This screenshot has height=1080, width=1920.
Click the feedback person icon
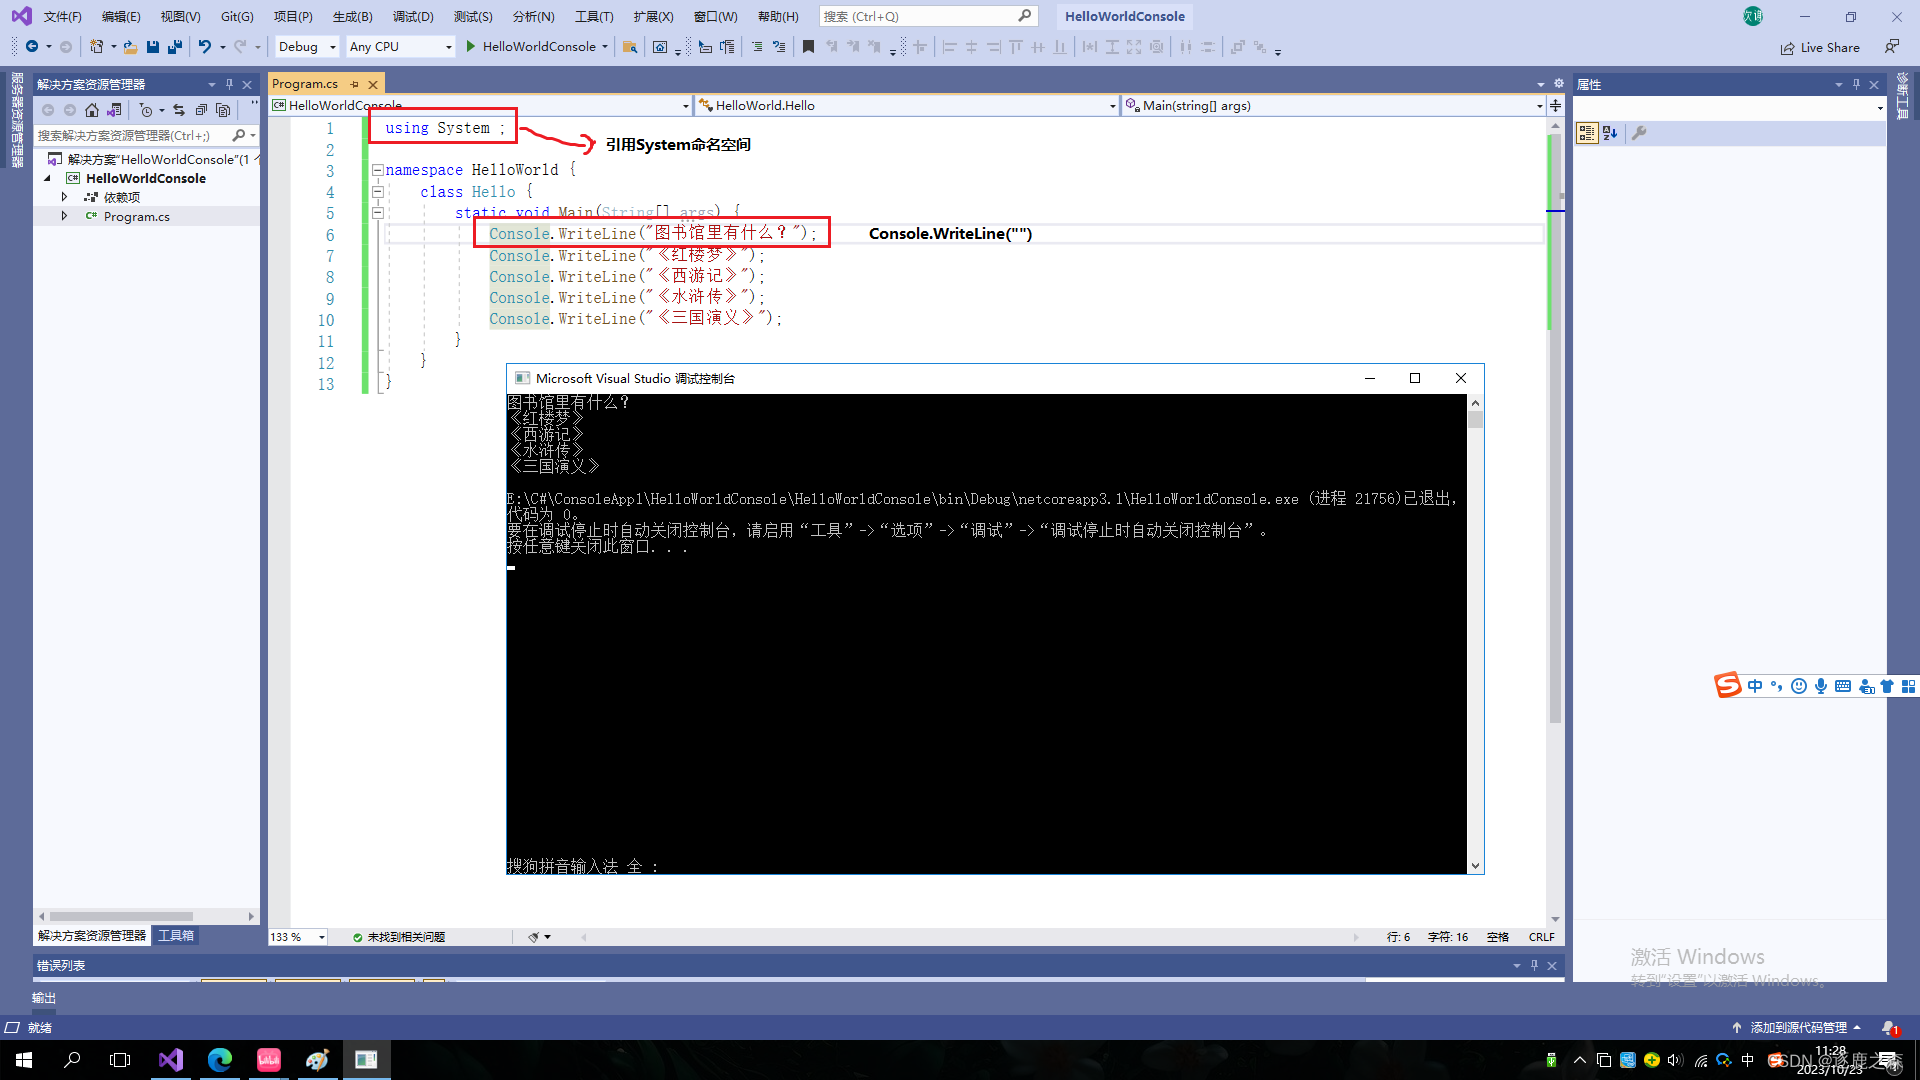[x=1891, y=46]
